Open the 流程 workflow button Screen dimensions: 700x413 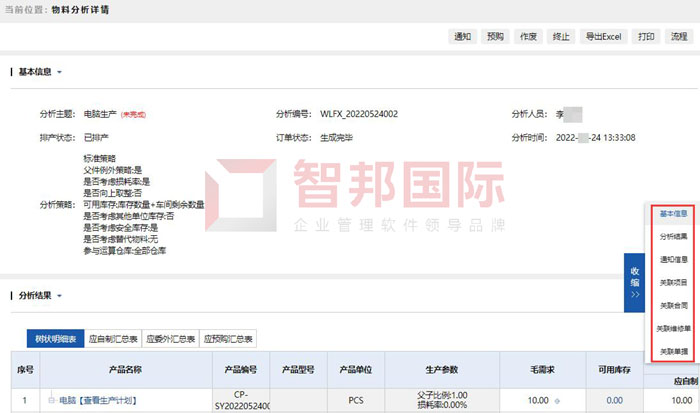pyautogui.click(x=679, y=37)
